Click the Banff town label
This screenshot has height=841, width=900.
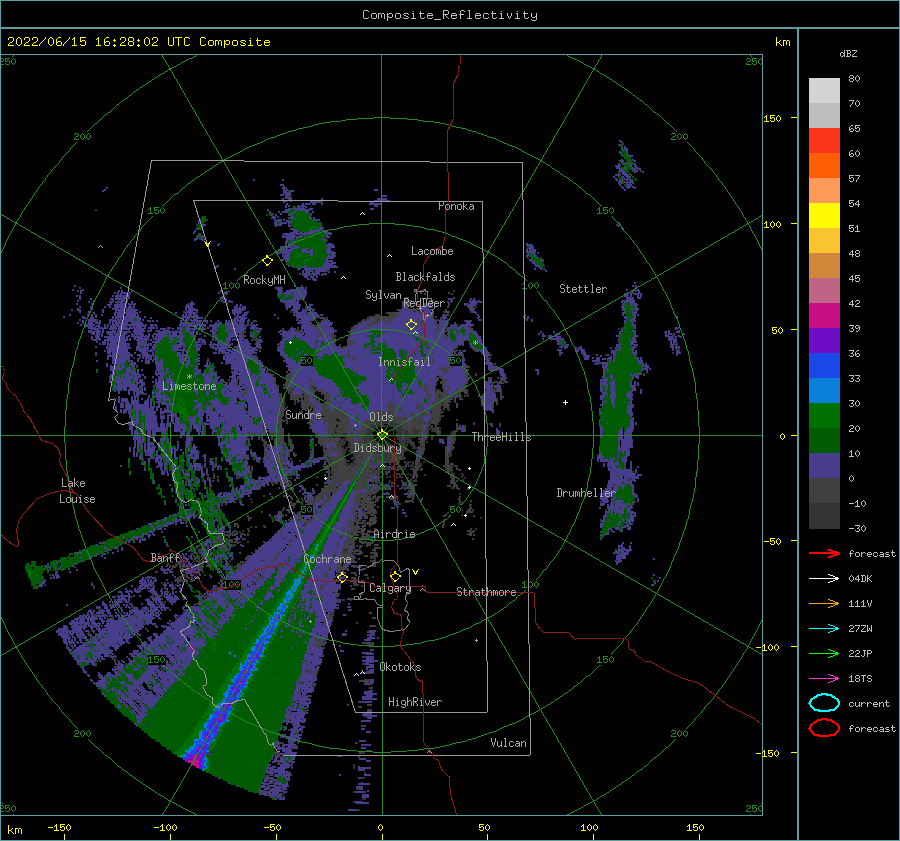[x=165, y=557]
